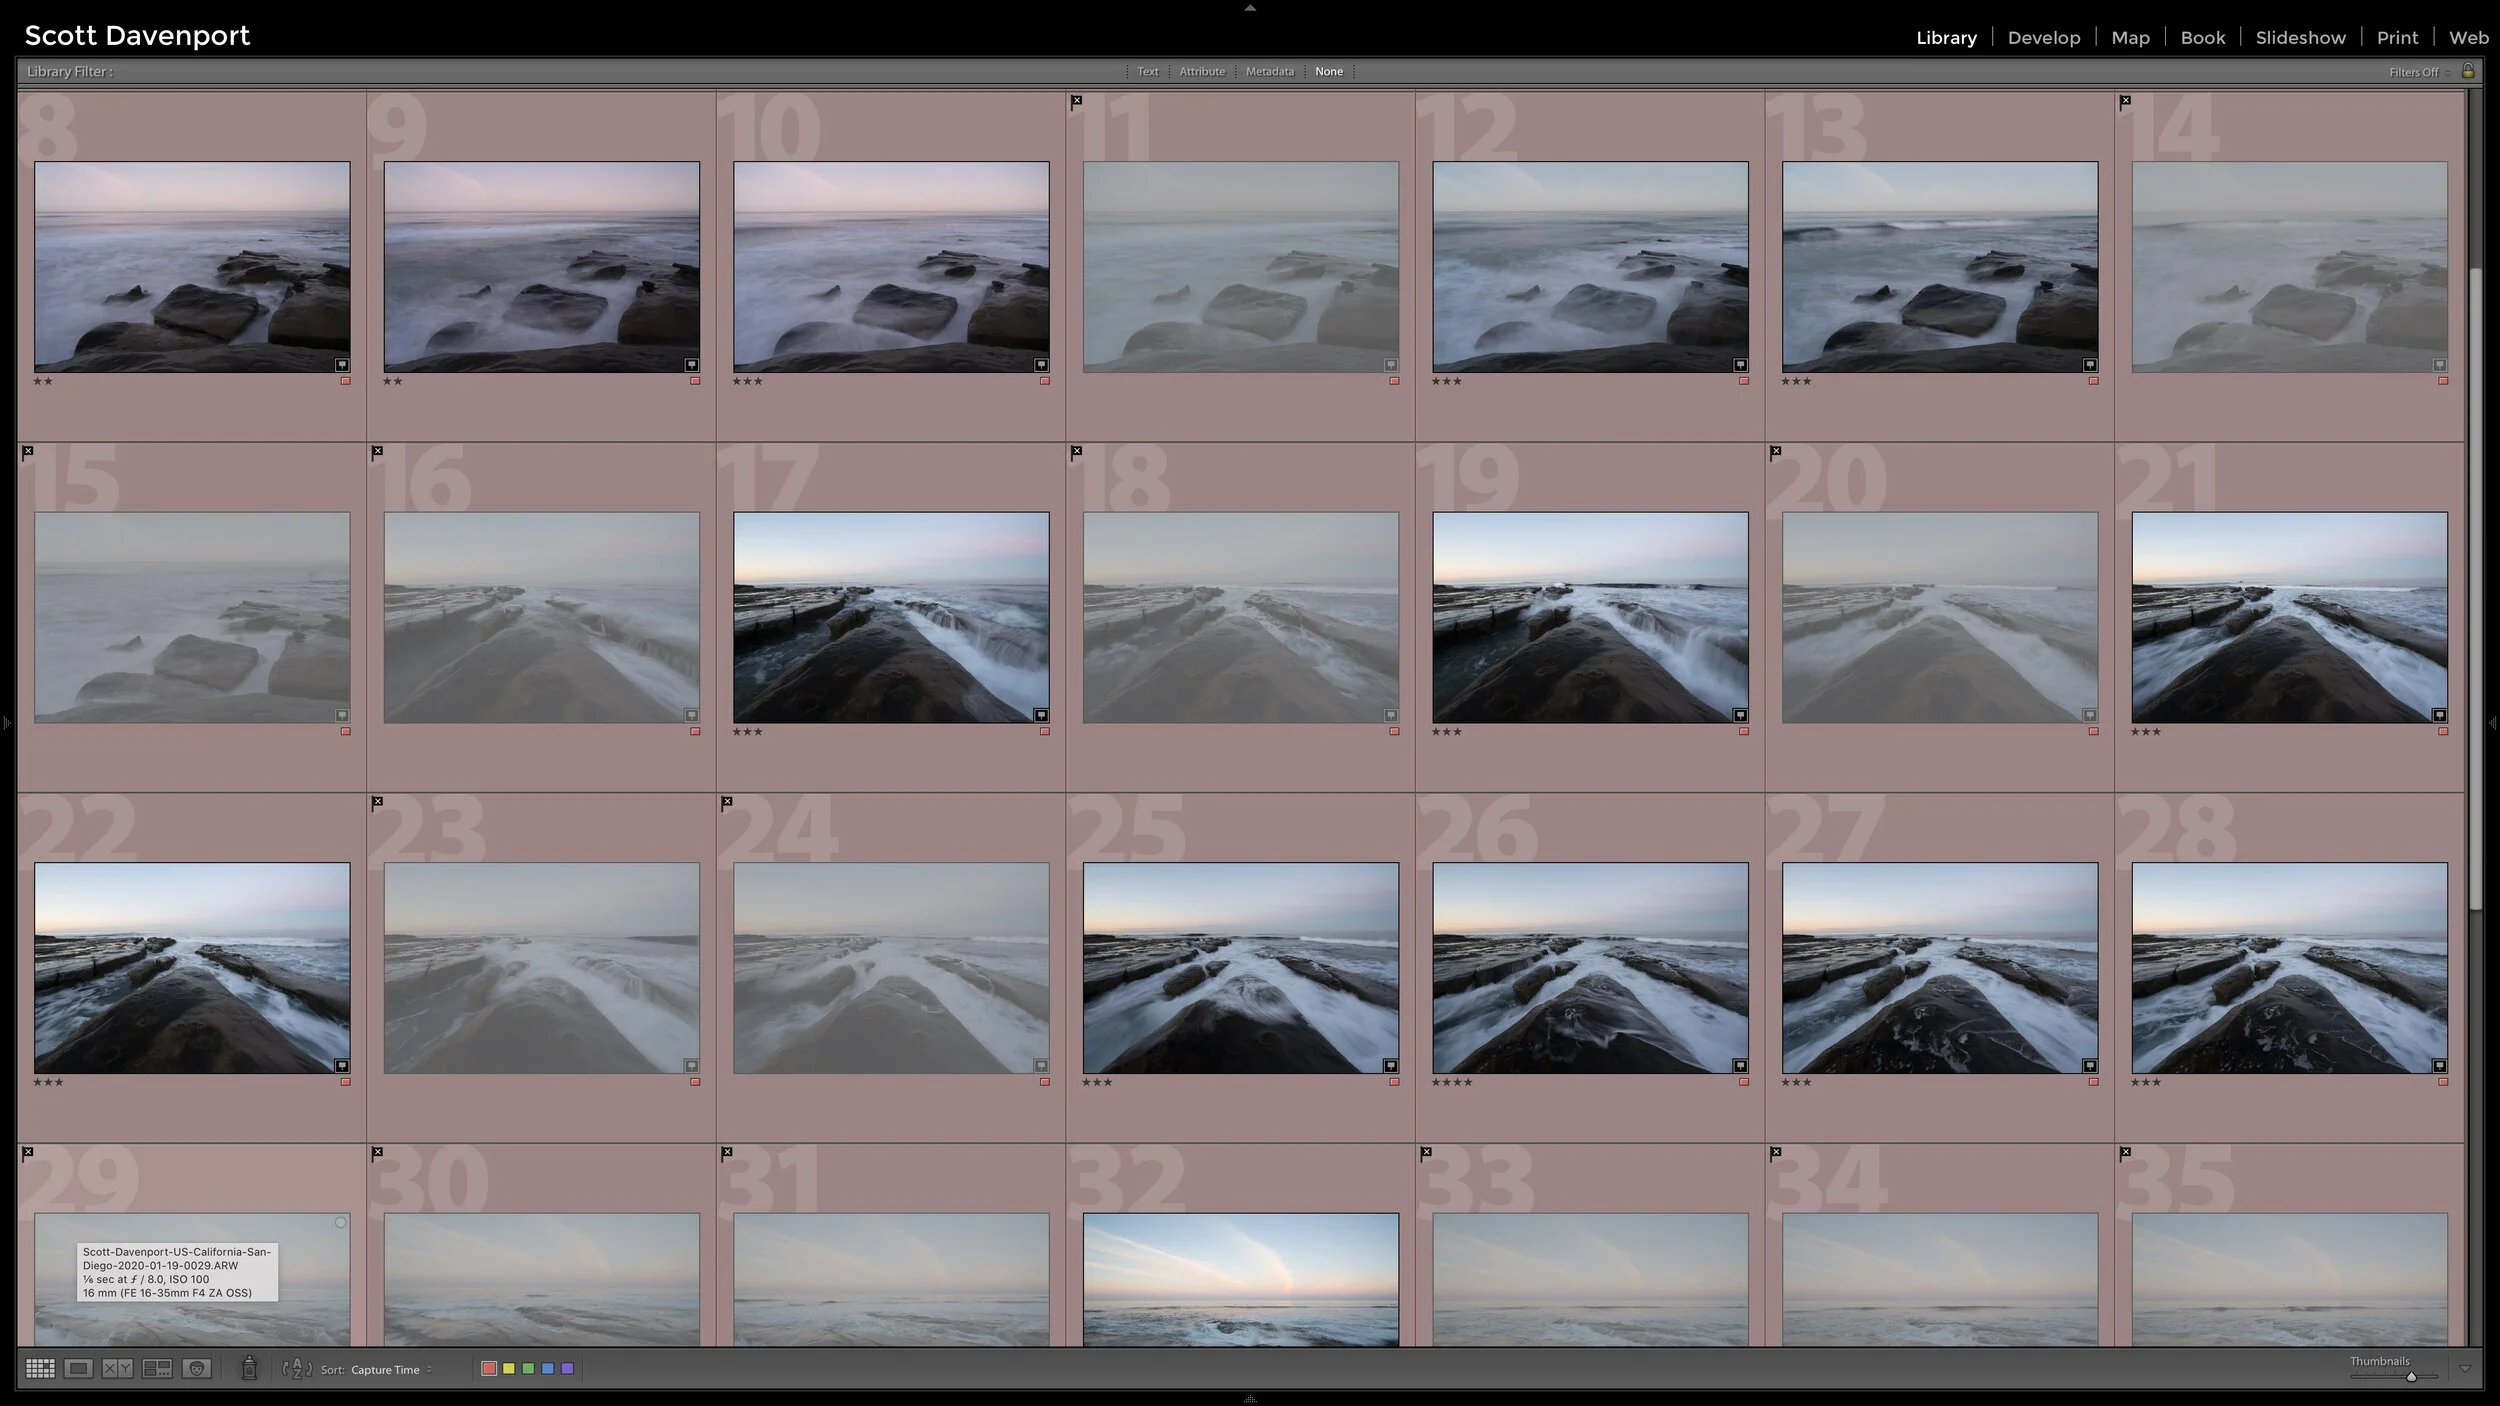Toggle rejected flag on photo 11

[1076, 101]
